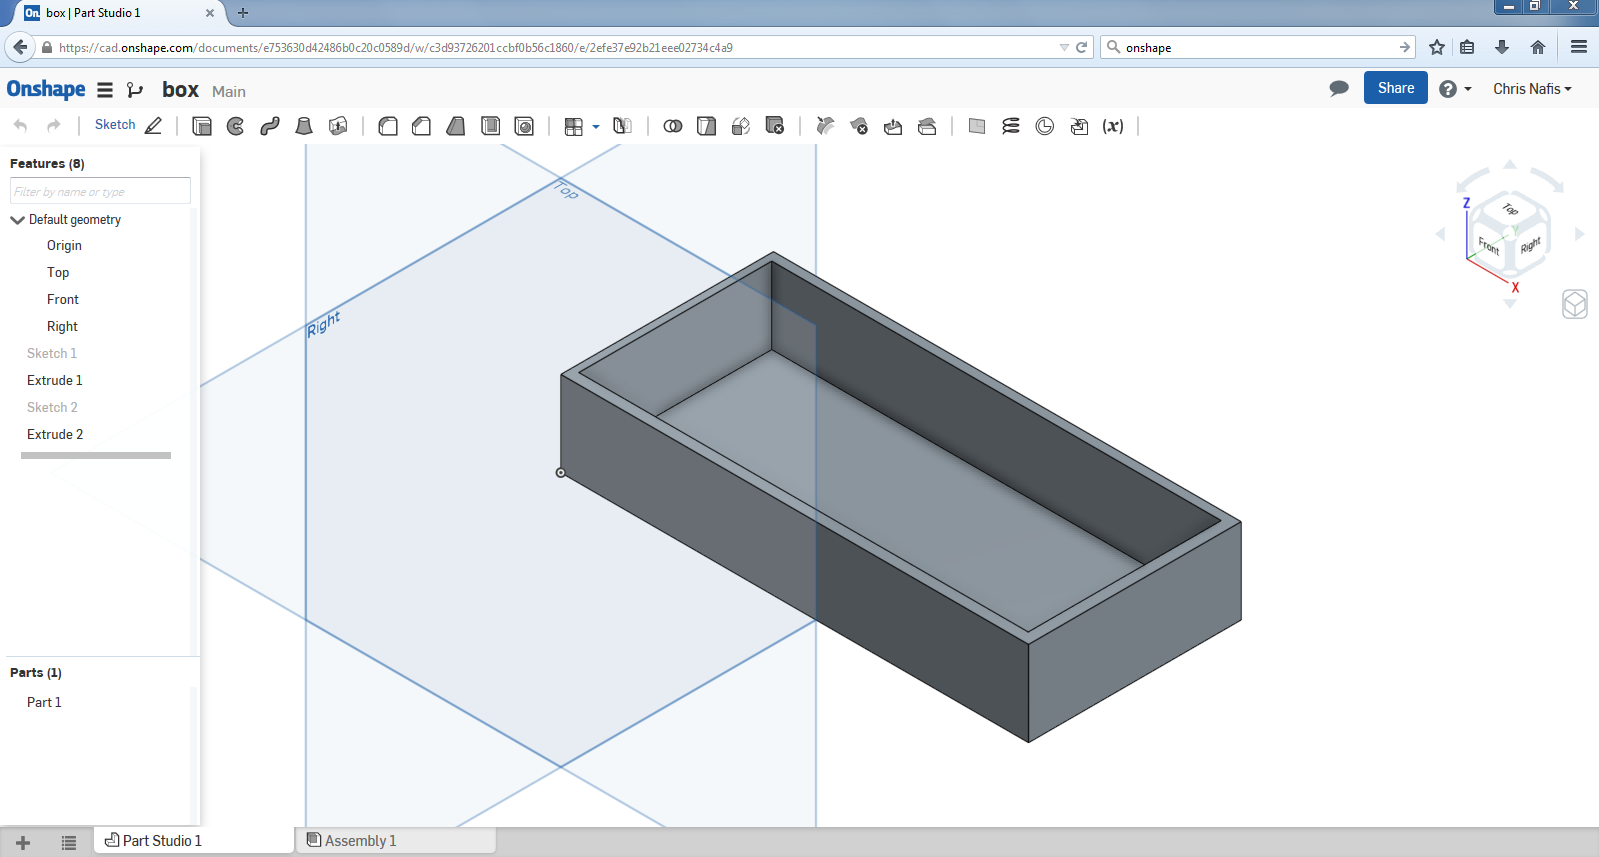
Task: Switch to the Assembly 1 tab
Action: click(x=395, y=840)
